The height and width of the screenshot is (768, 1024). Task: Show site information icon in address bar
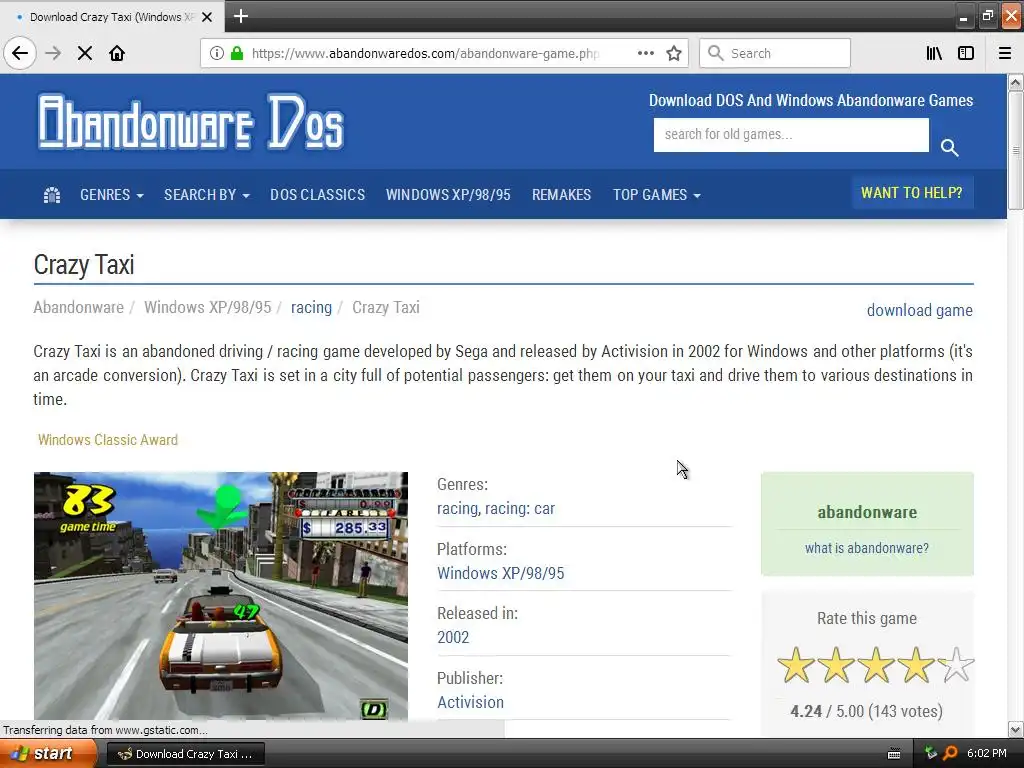coord(217,53)
